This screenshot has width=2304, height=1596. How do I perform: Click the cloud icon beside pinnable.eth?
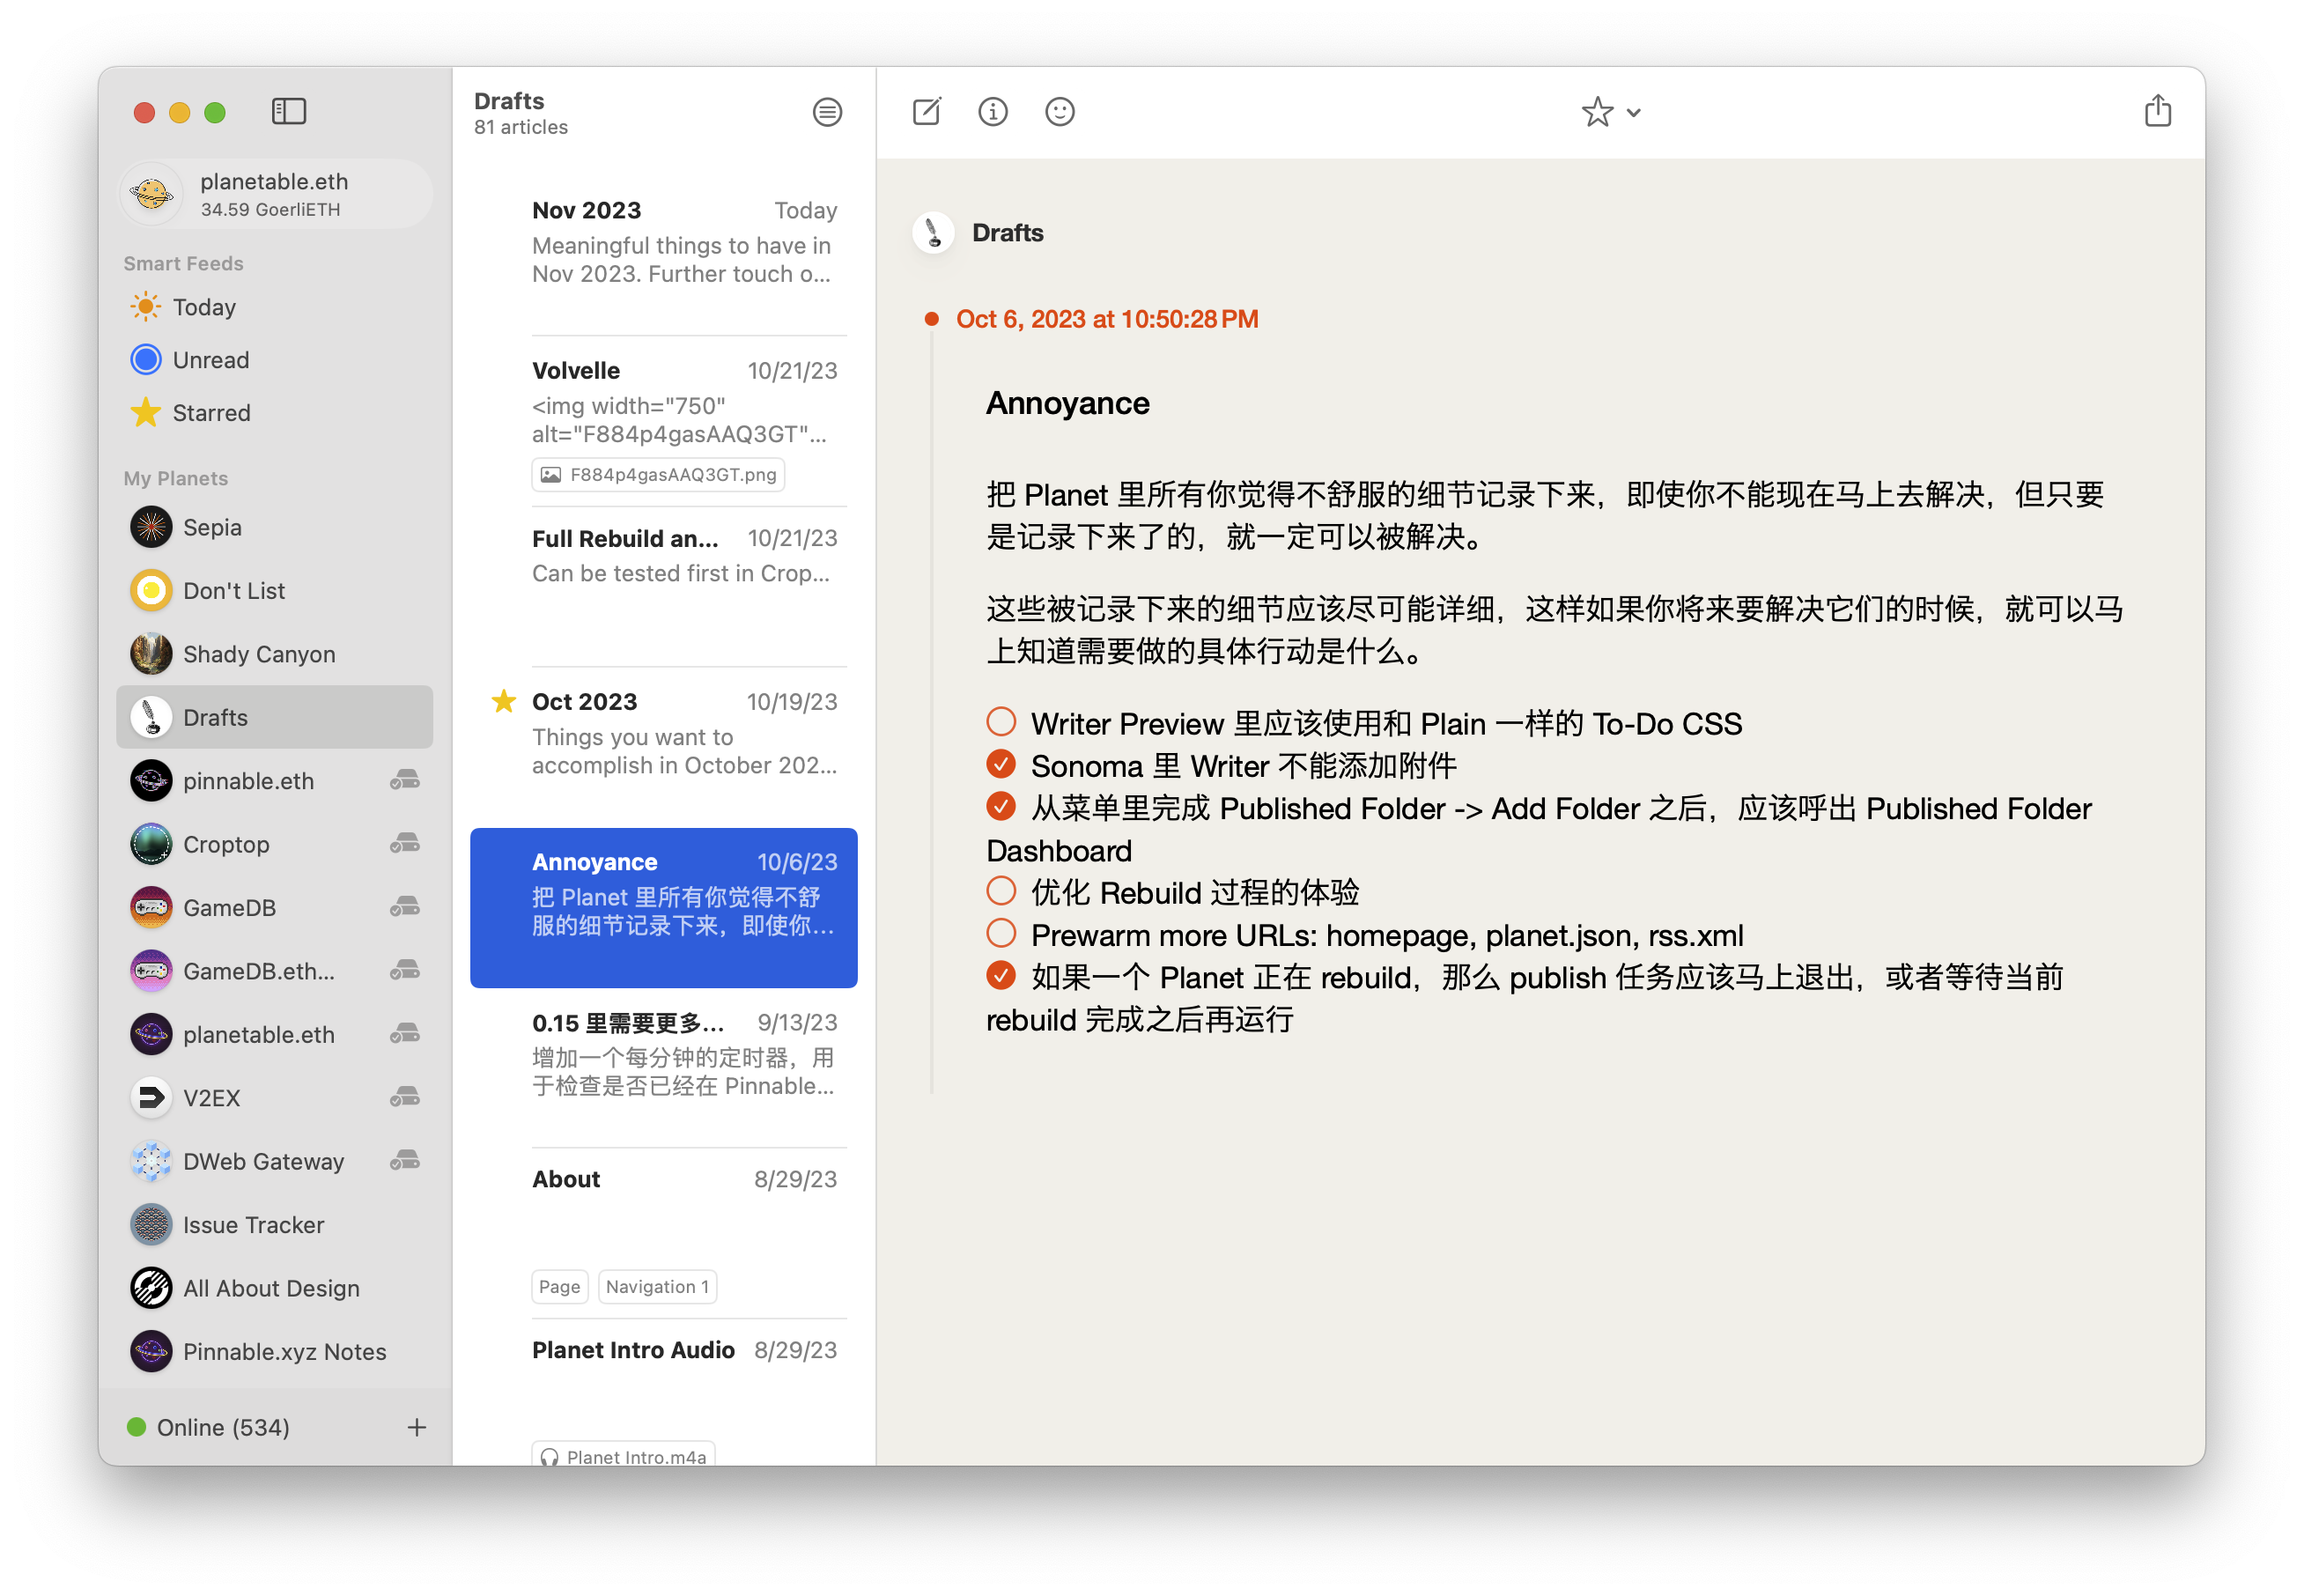tap(405, 780)
